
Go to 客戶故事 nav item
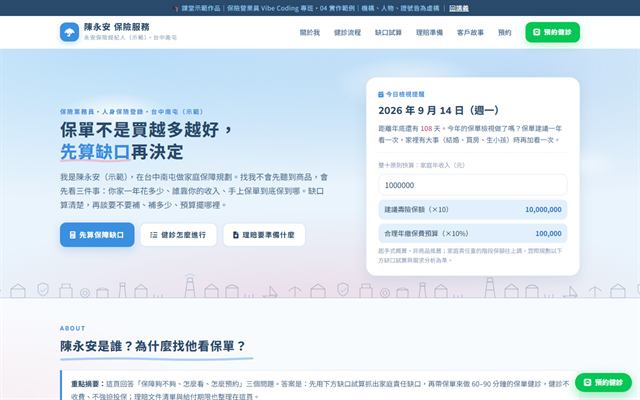470,33
